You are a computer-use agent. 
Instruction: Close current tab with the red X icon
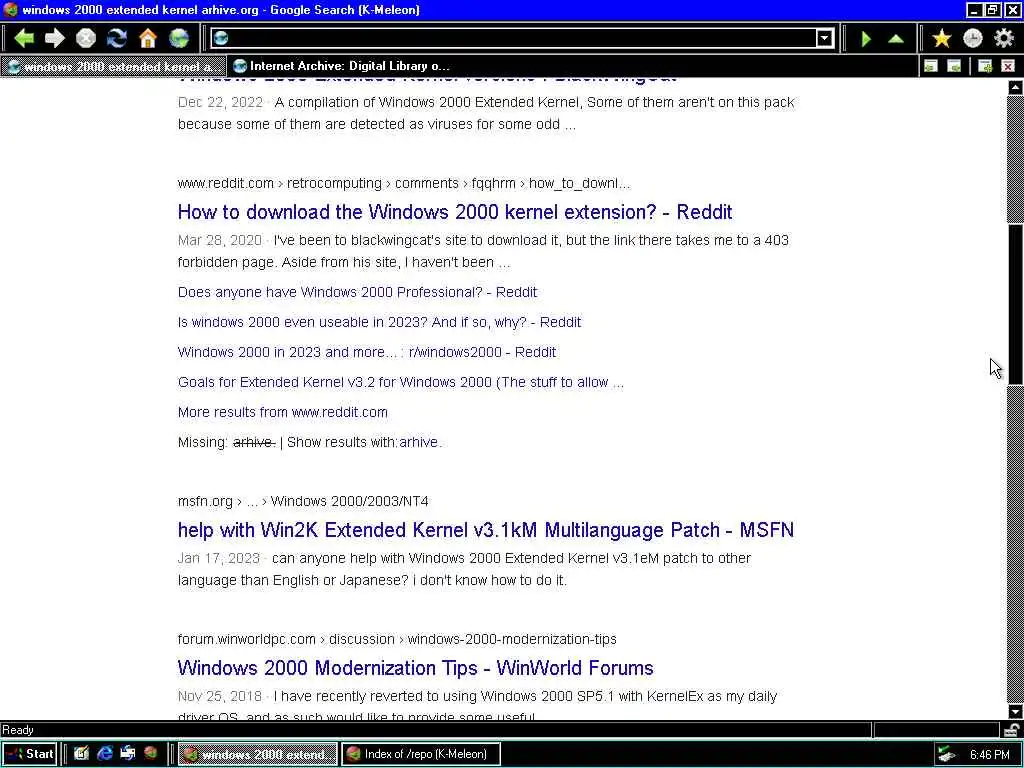click(x=1008, y=66)
